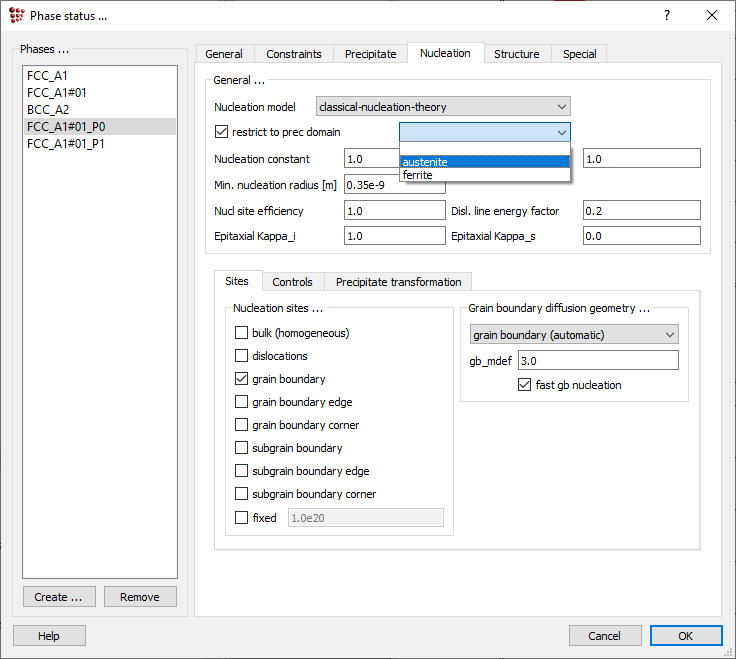Switch to the Precipitate tab
The image size is (736, 659).
371,54
